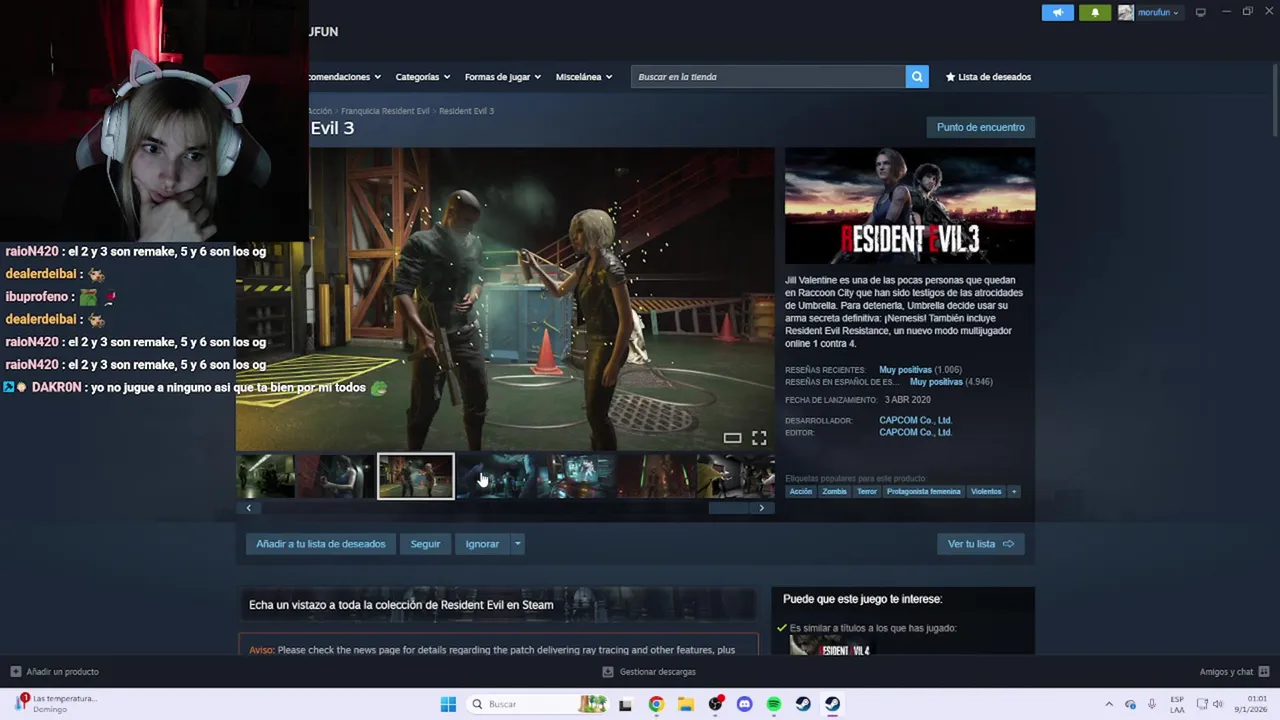Click Añadir a tu lista de deseados
1280x720 pixels.
click(320, 544)
